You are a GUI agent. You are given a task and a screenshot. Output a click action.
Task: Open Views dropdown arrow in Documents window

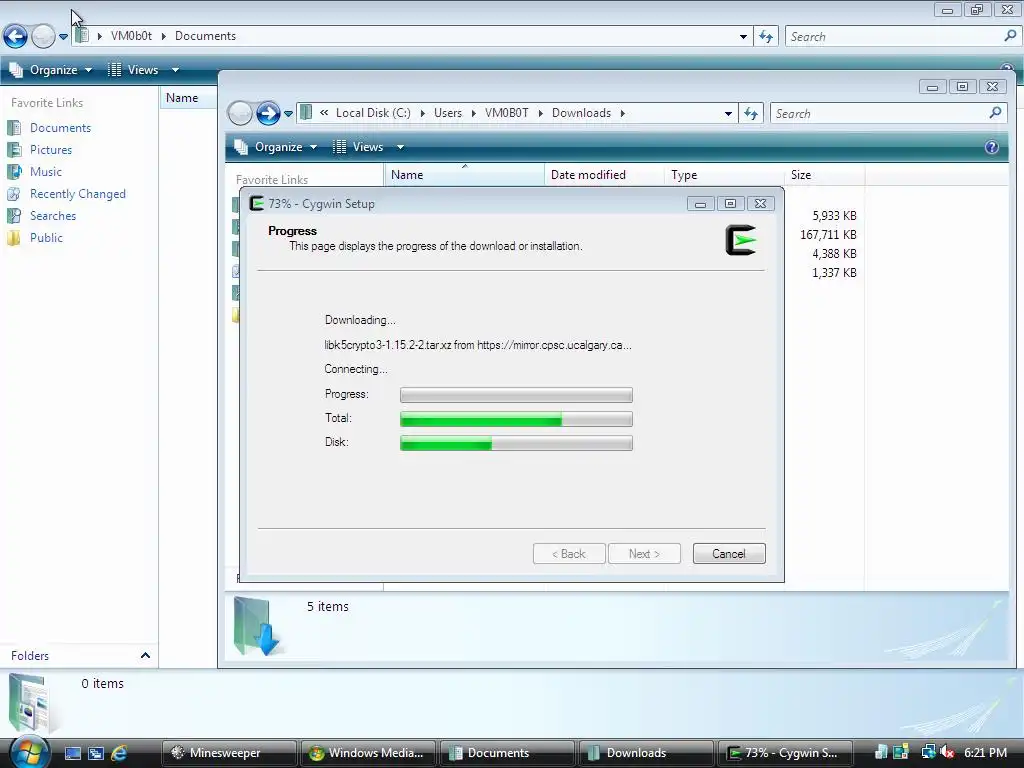pos(175,70)
